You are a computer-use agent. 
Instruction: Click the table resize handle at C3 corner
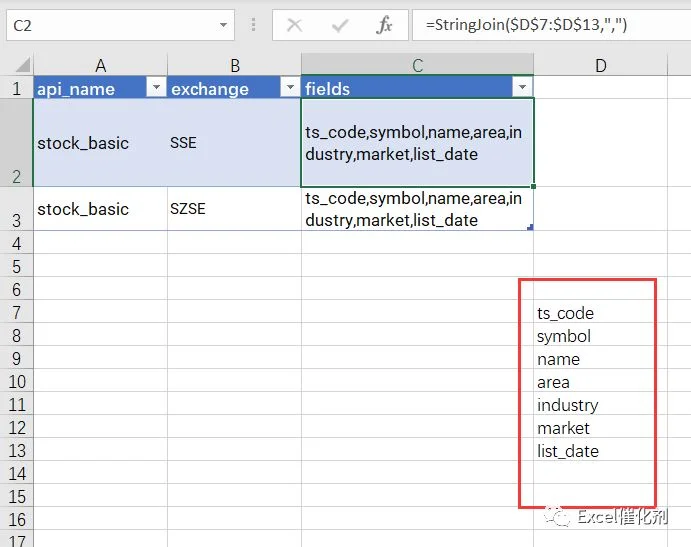pyautogui.click(x=530, y=227)
